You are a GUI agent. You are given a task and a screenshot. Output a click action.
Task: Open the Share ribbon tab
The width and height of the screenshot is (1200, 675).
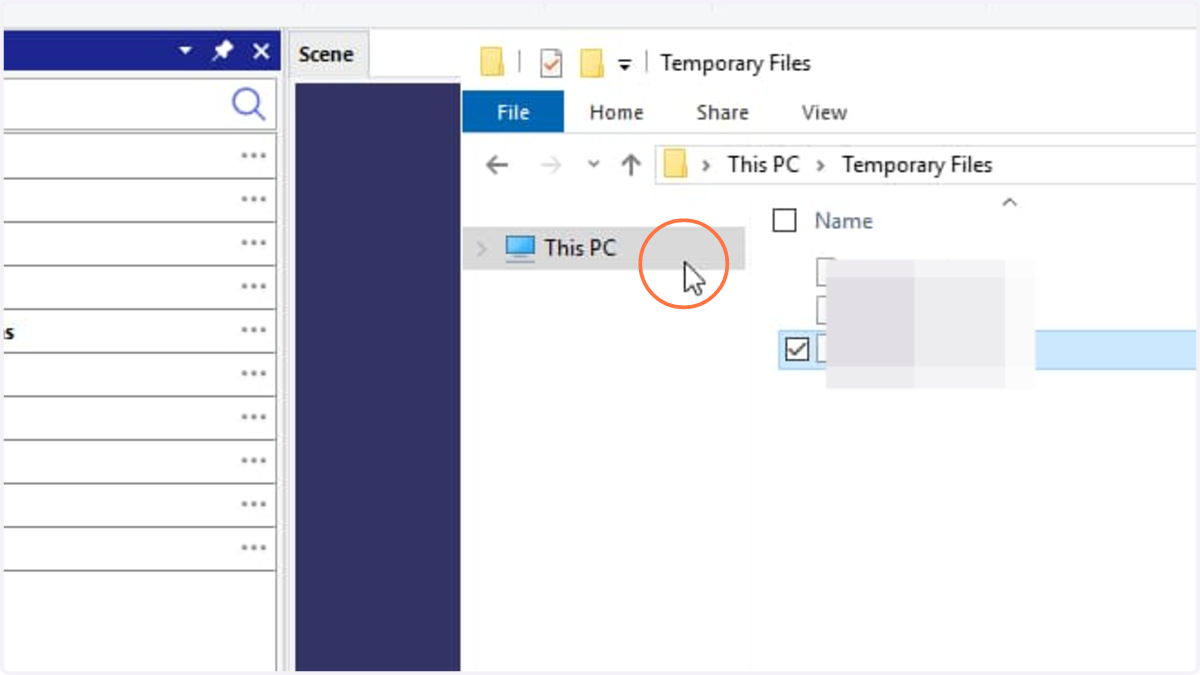(722, 112)
